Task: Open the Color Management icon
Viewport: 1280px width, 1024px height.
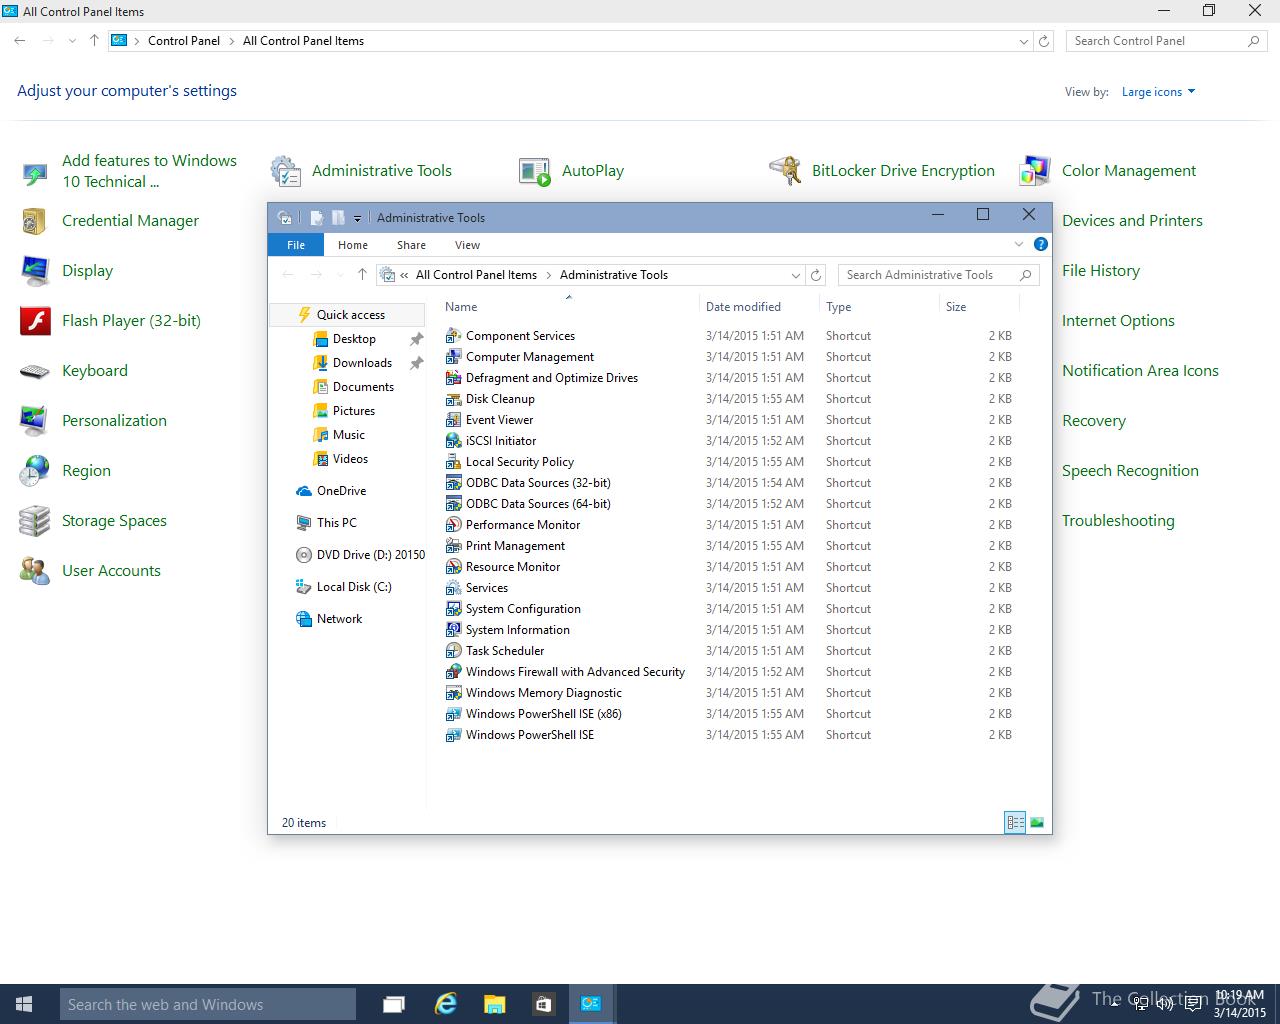Action: click(x=1034, y=171)
